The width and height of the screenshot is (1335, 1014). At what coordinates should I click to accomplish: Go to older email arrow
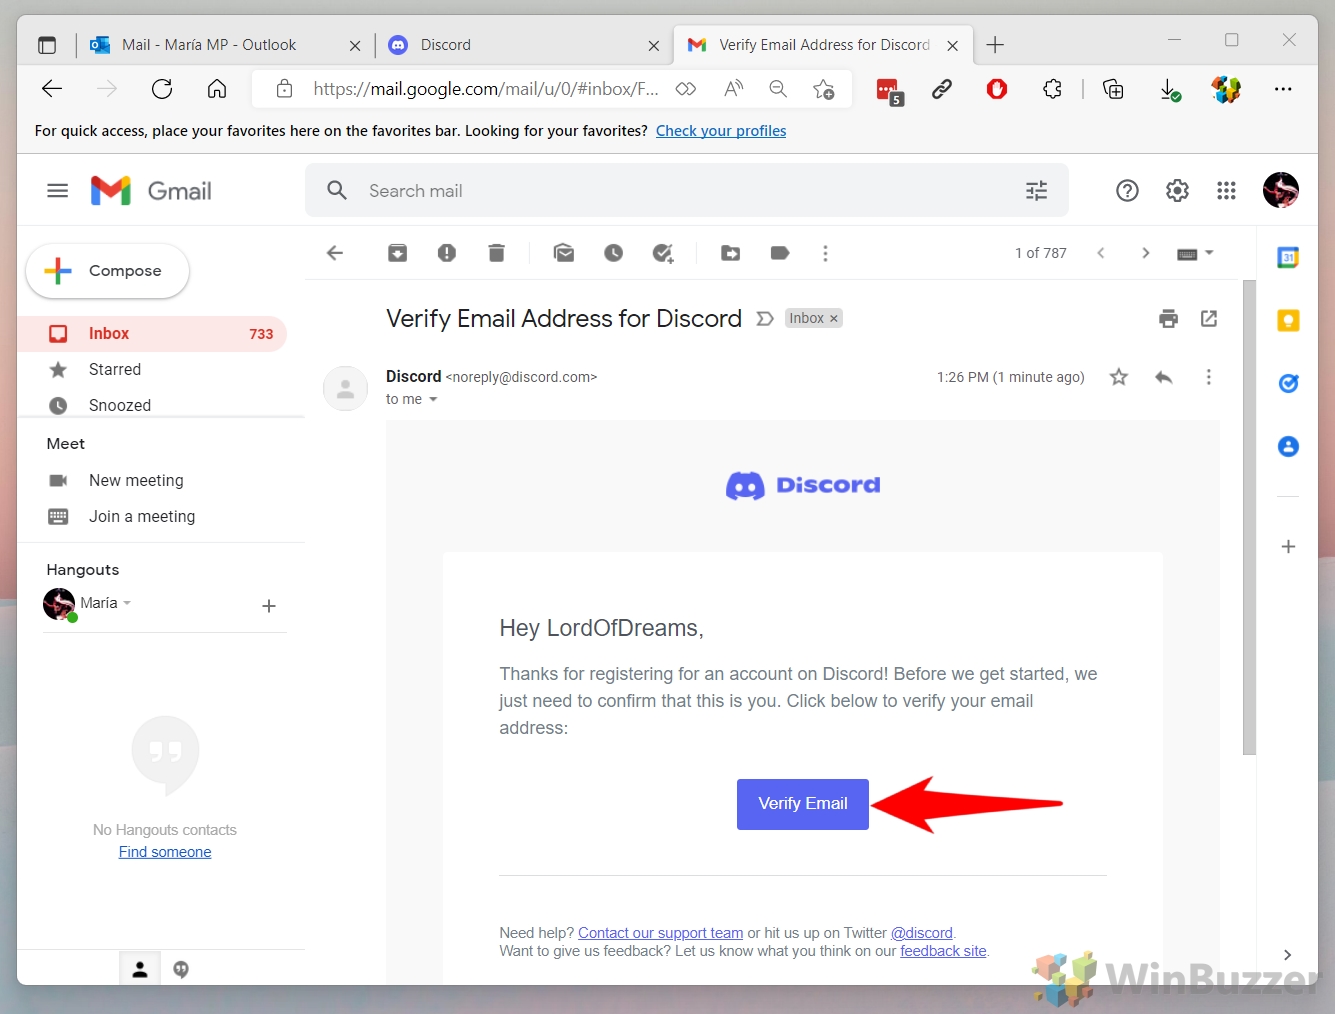tap(1146, 253)
